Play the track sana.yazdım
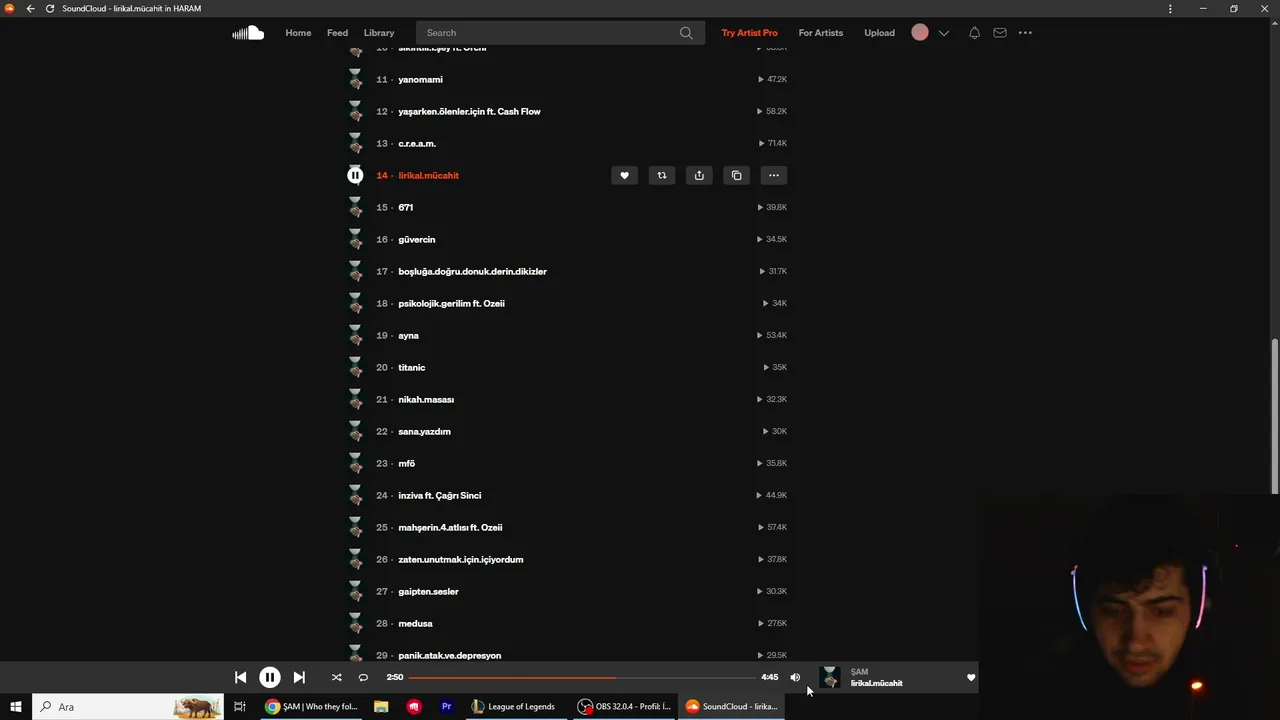 click(424, 431)
